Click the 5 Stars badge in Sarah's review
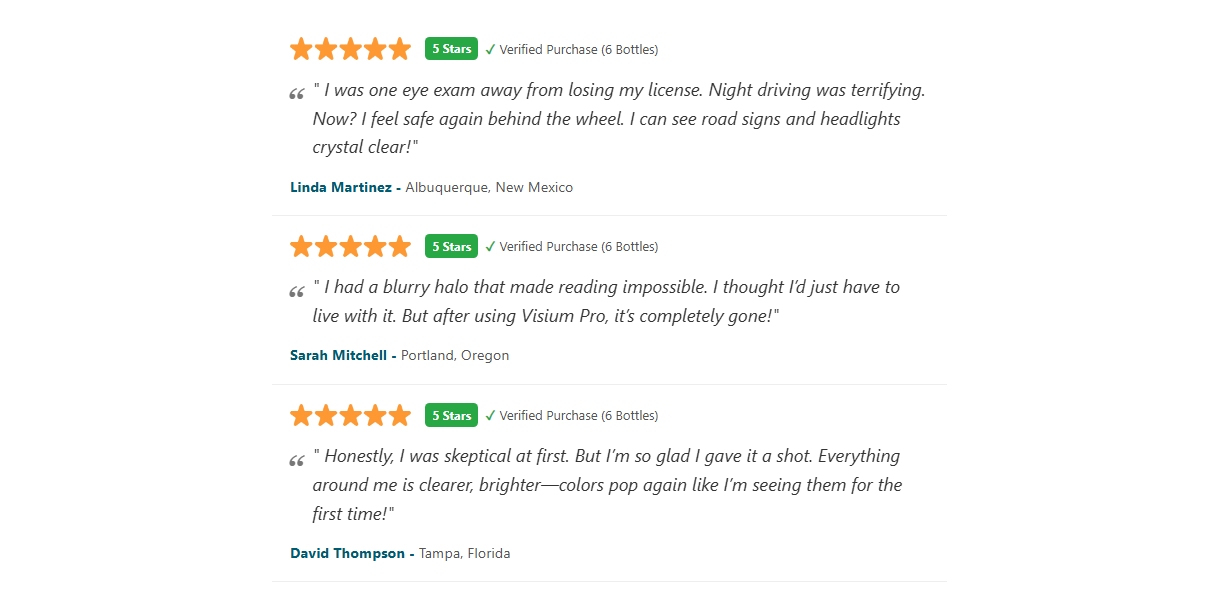 coord(451,246)
